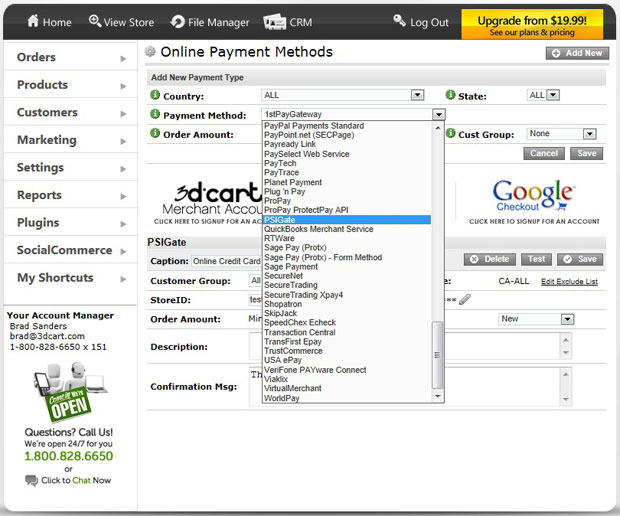
Task: Select SecureTrading Xpay4 option
Action: (347, 295)
